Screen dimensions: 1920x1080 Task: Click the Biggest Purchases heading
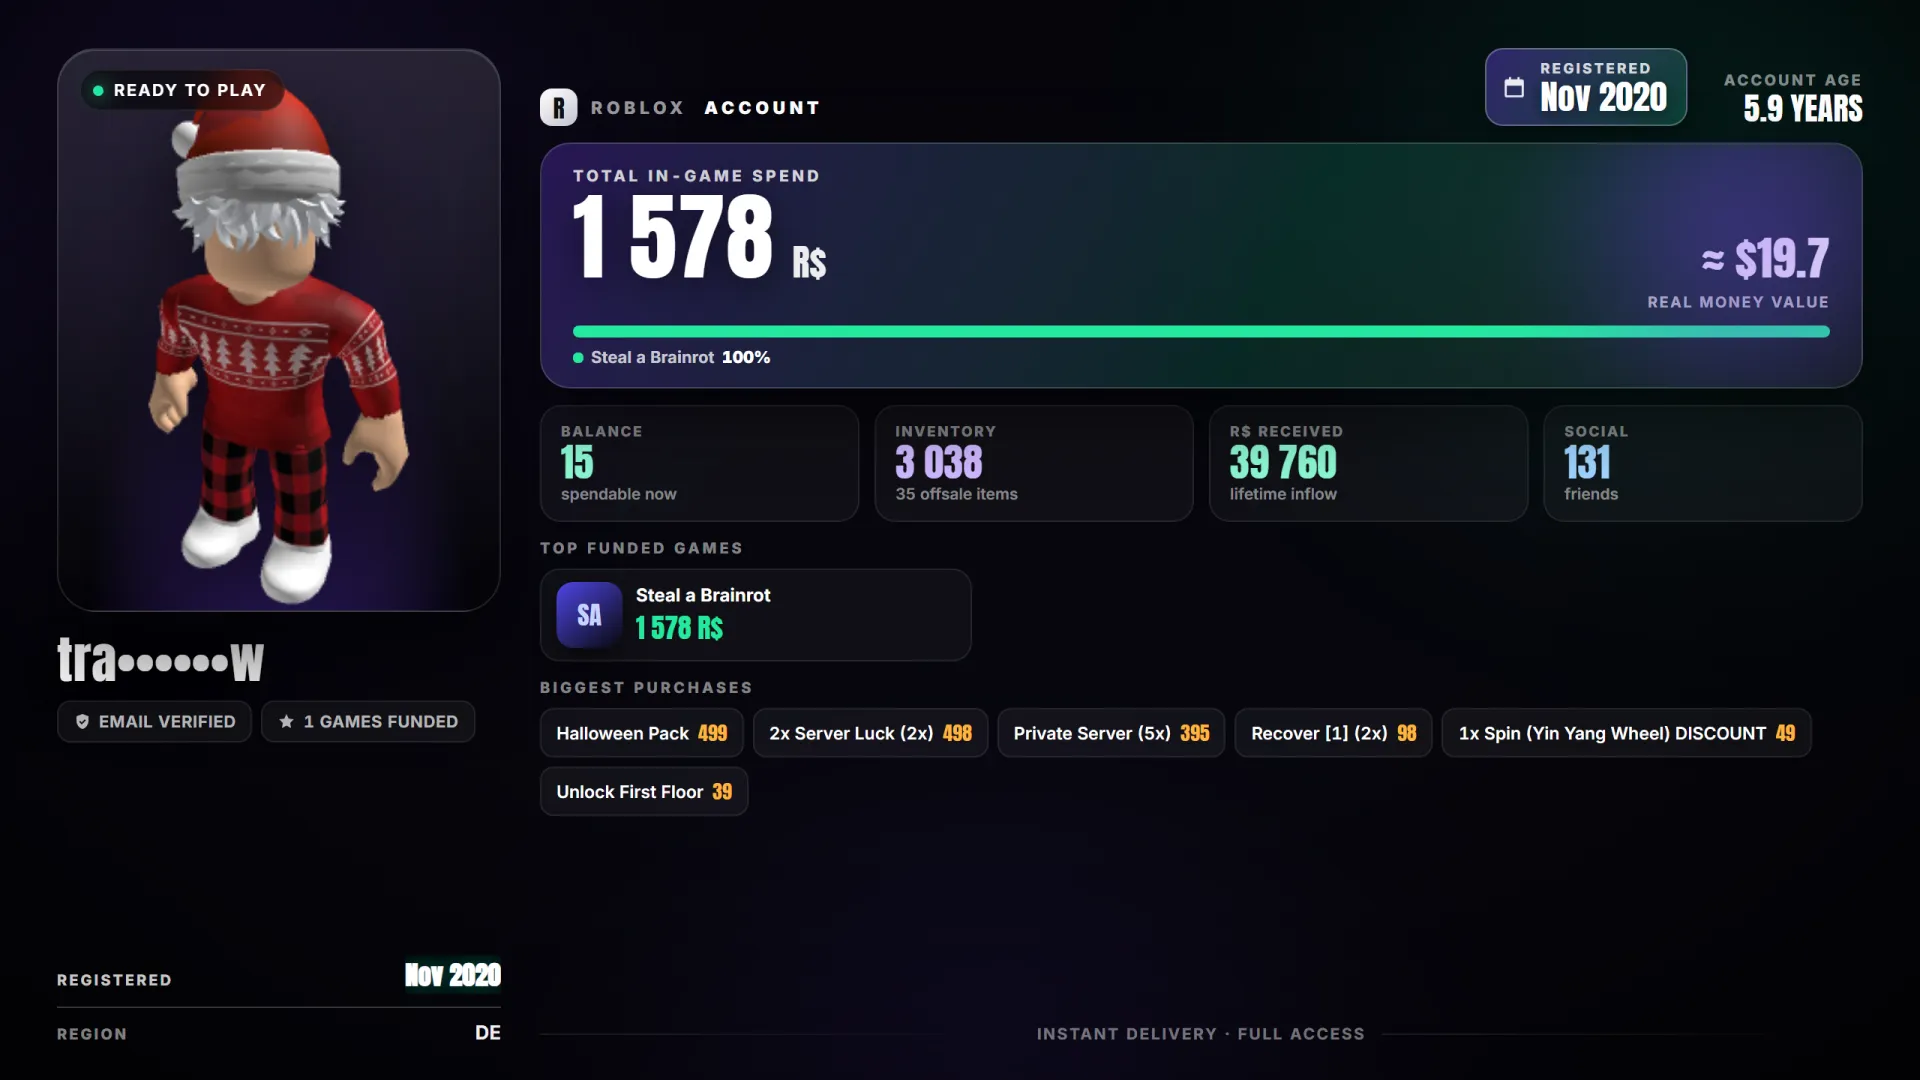(x=646, y=688)
